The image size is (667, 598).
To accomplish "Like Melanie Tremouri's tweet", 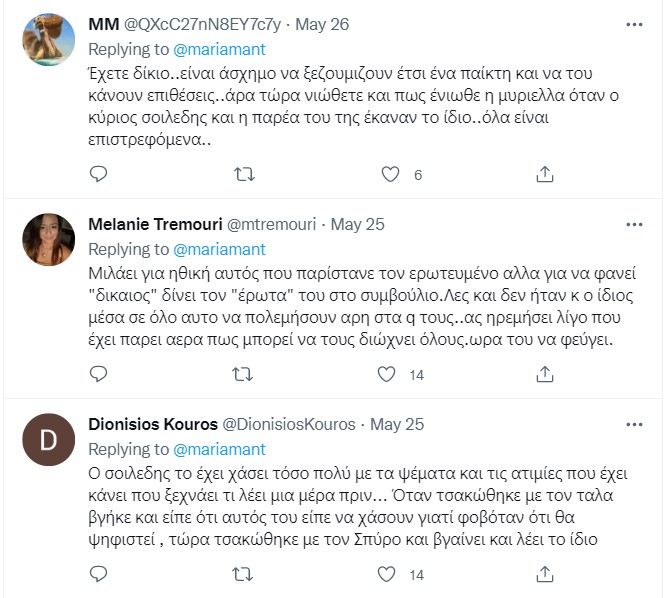I will pos(390,375).
